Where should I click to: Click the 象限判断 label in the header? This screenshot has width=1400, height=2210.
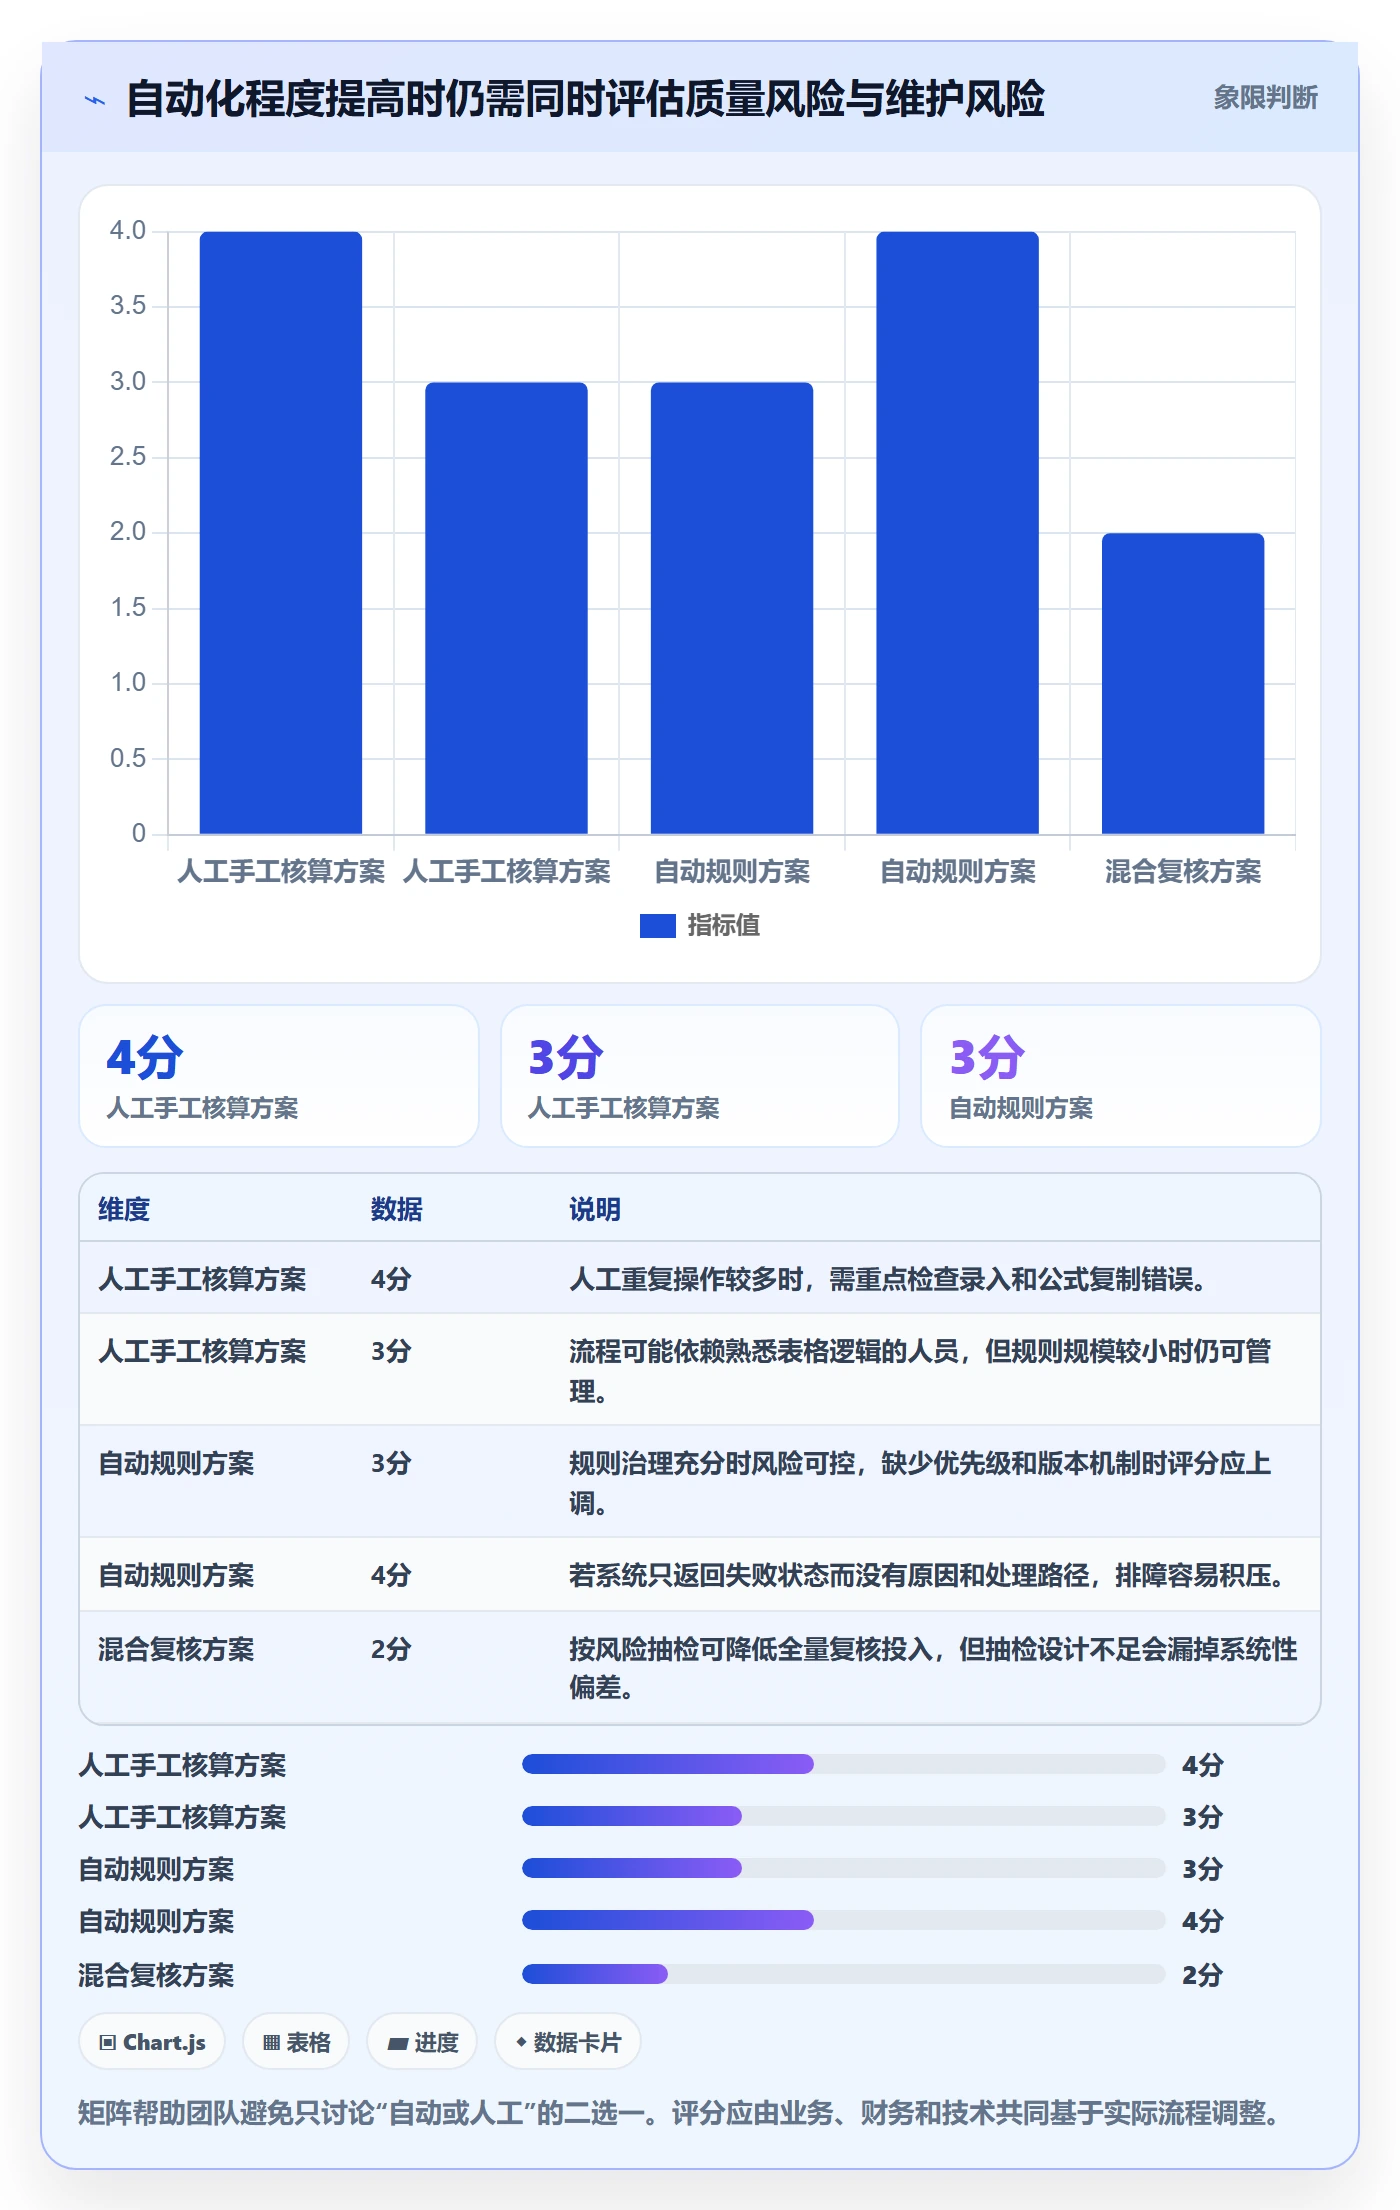pyautogui.click(x=1265, y=98)
